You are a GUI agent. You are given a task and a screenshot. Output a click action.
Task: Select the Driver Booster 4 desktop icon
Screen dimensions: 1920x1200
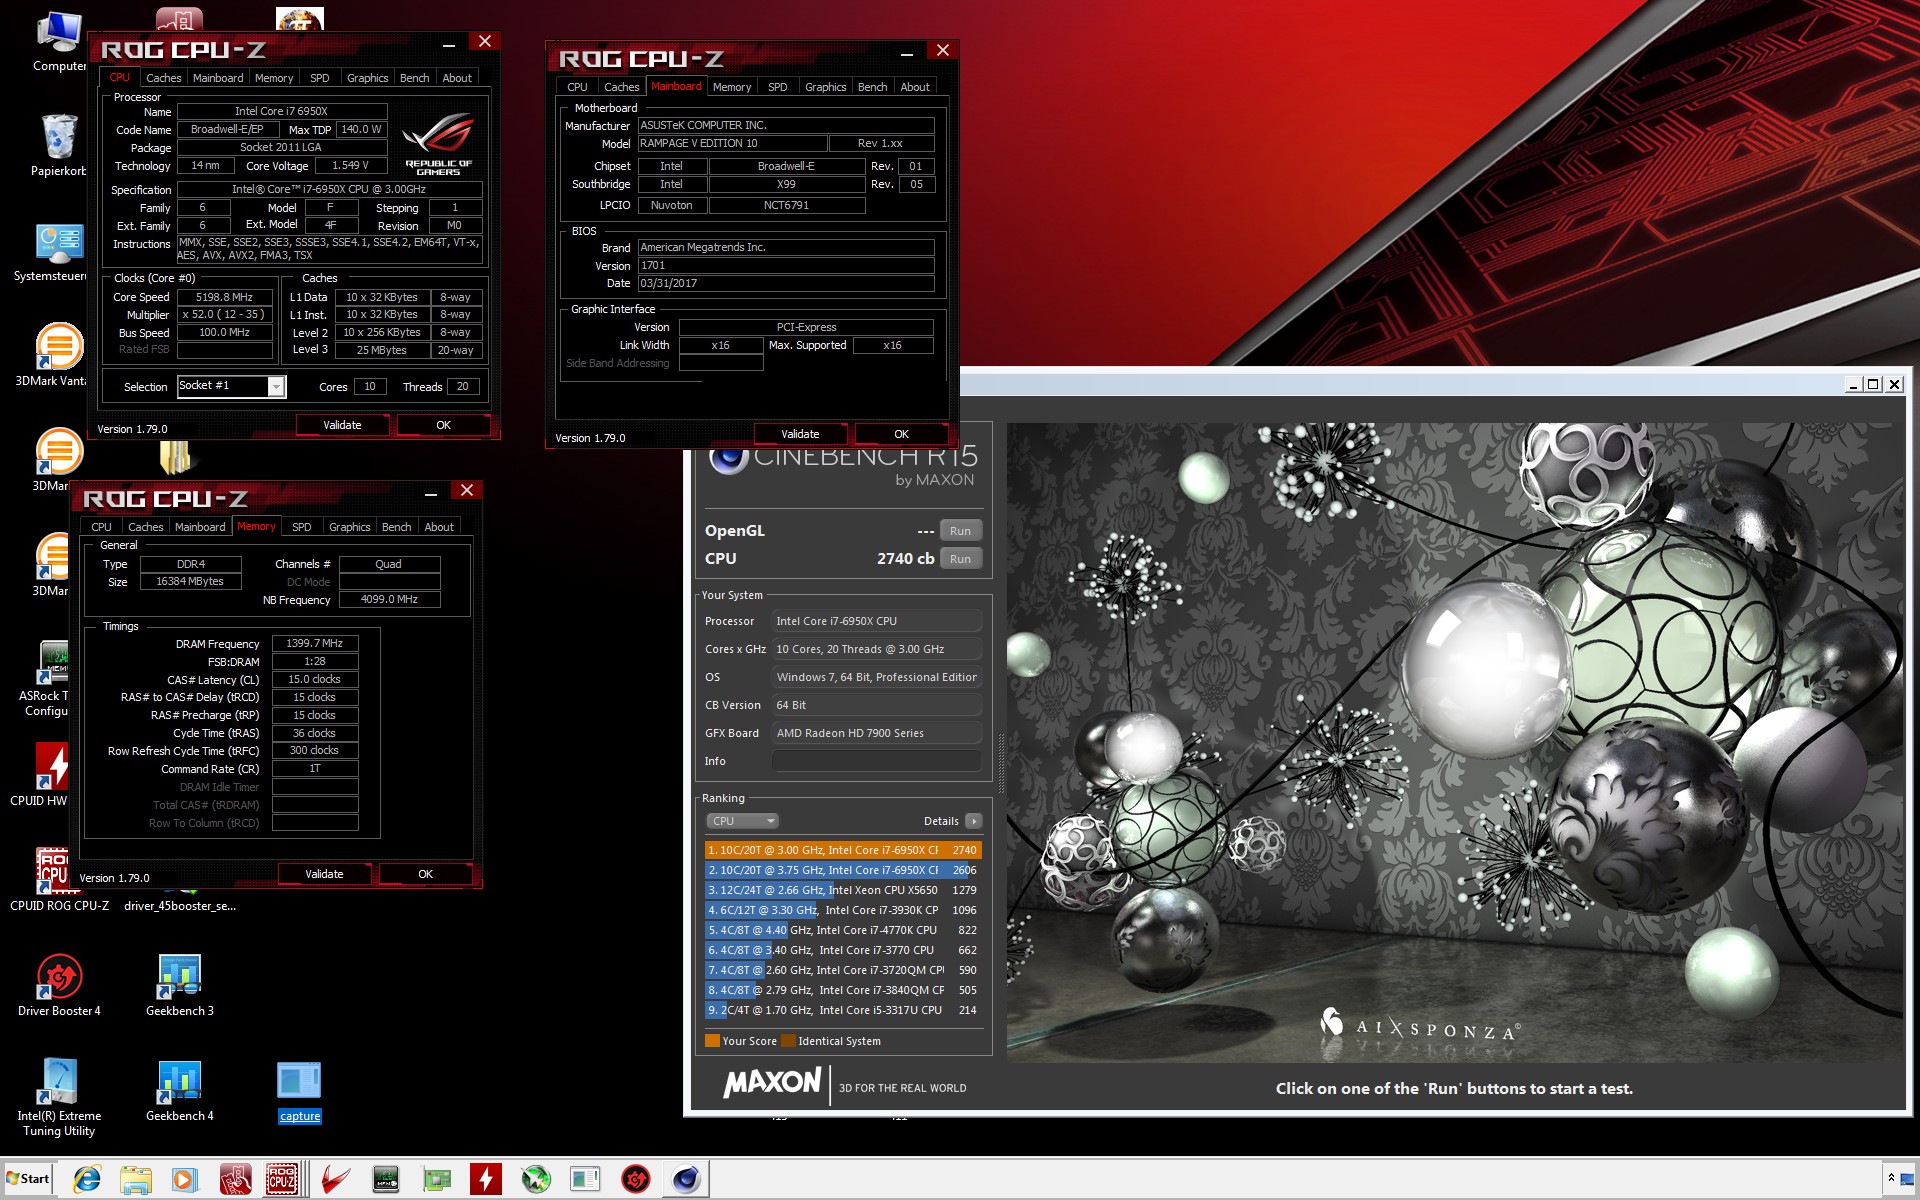(x=59, y=985)
